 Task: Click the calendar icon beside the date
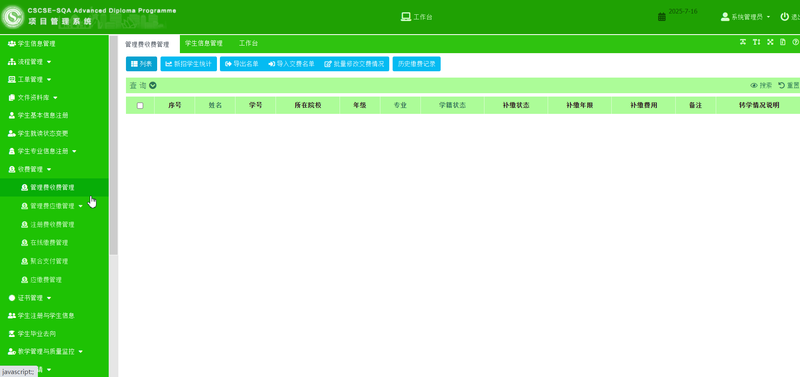(x=662, y=17)
